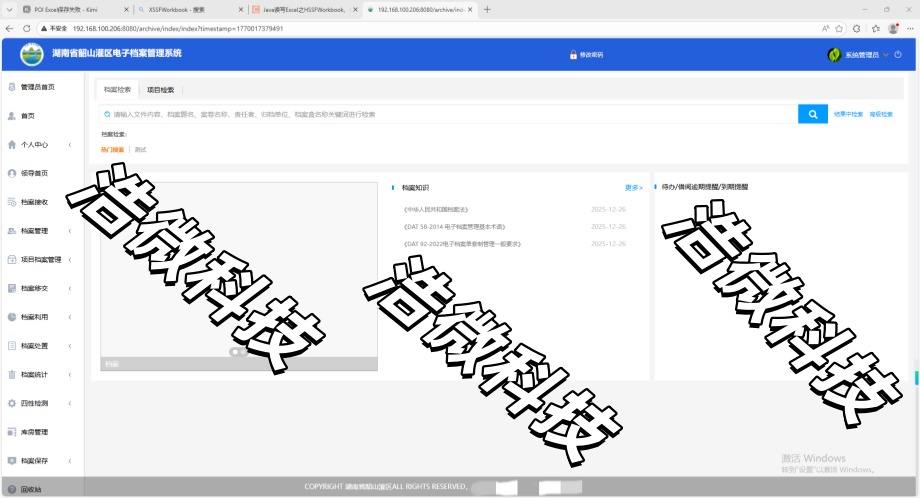The image size is (920, 498).
Task: Select the 个人中心 house icon
Action: point(12,144)
